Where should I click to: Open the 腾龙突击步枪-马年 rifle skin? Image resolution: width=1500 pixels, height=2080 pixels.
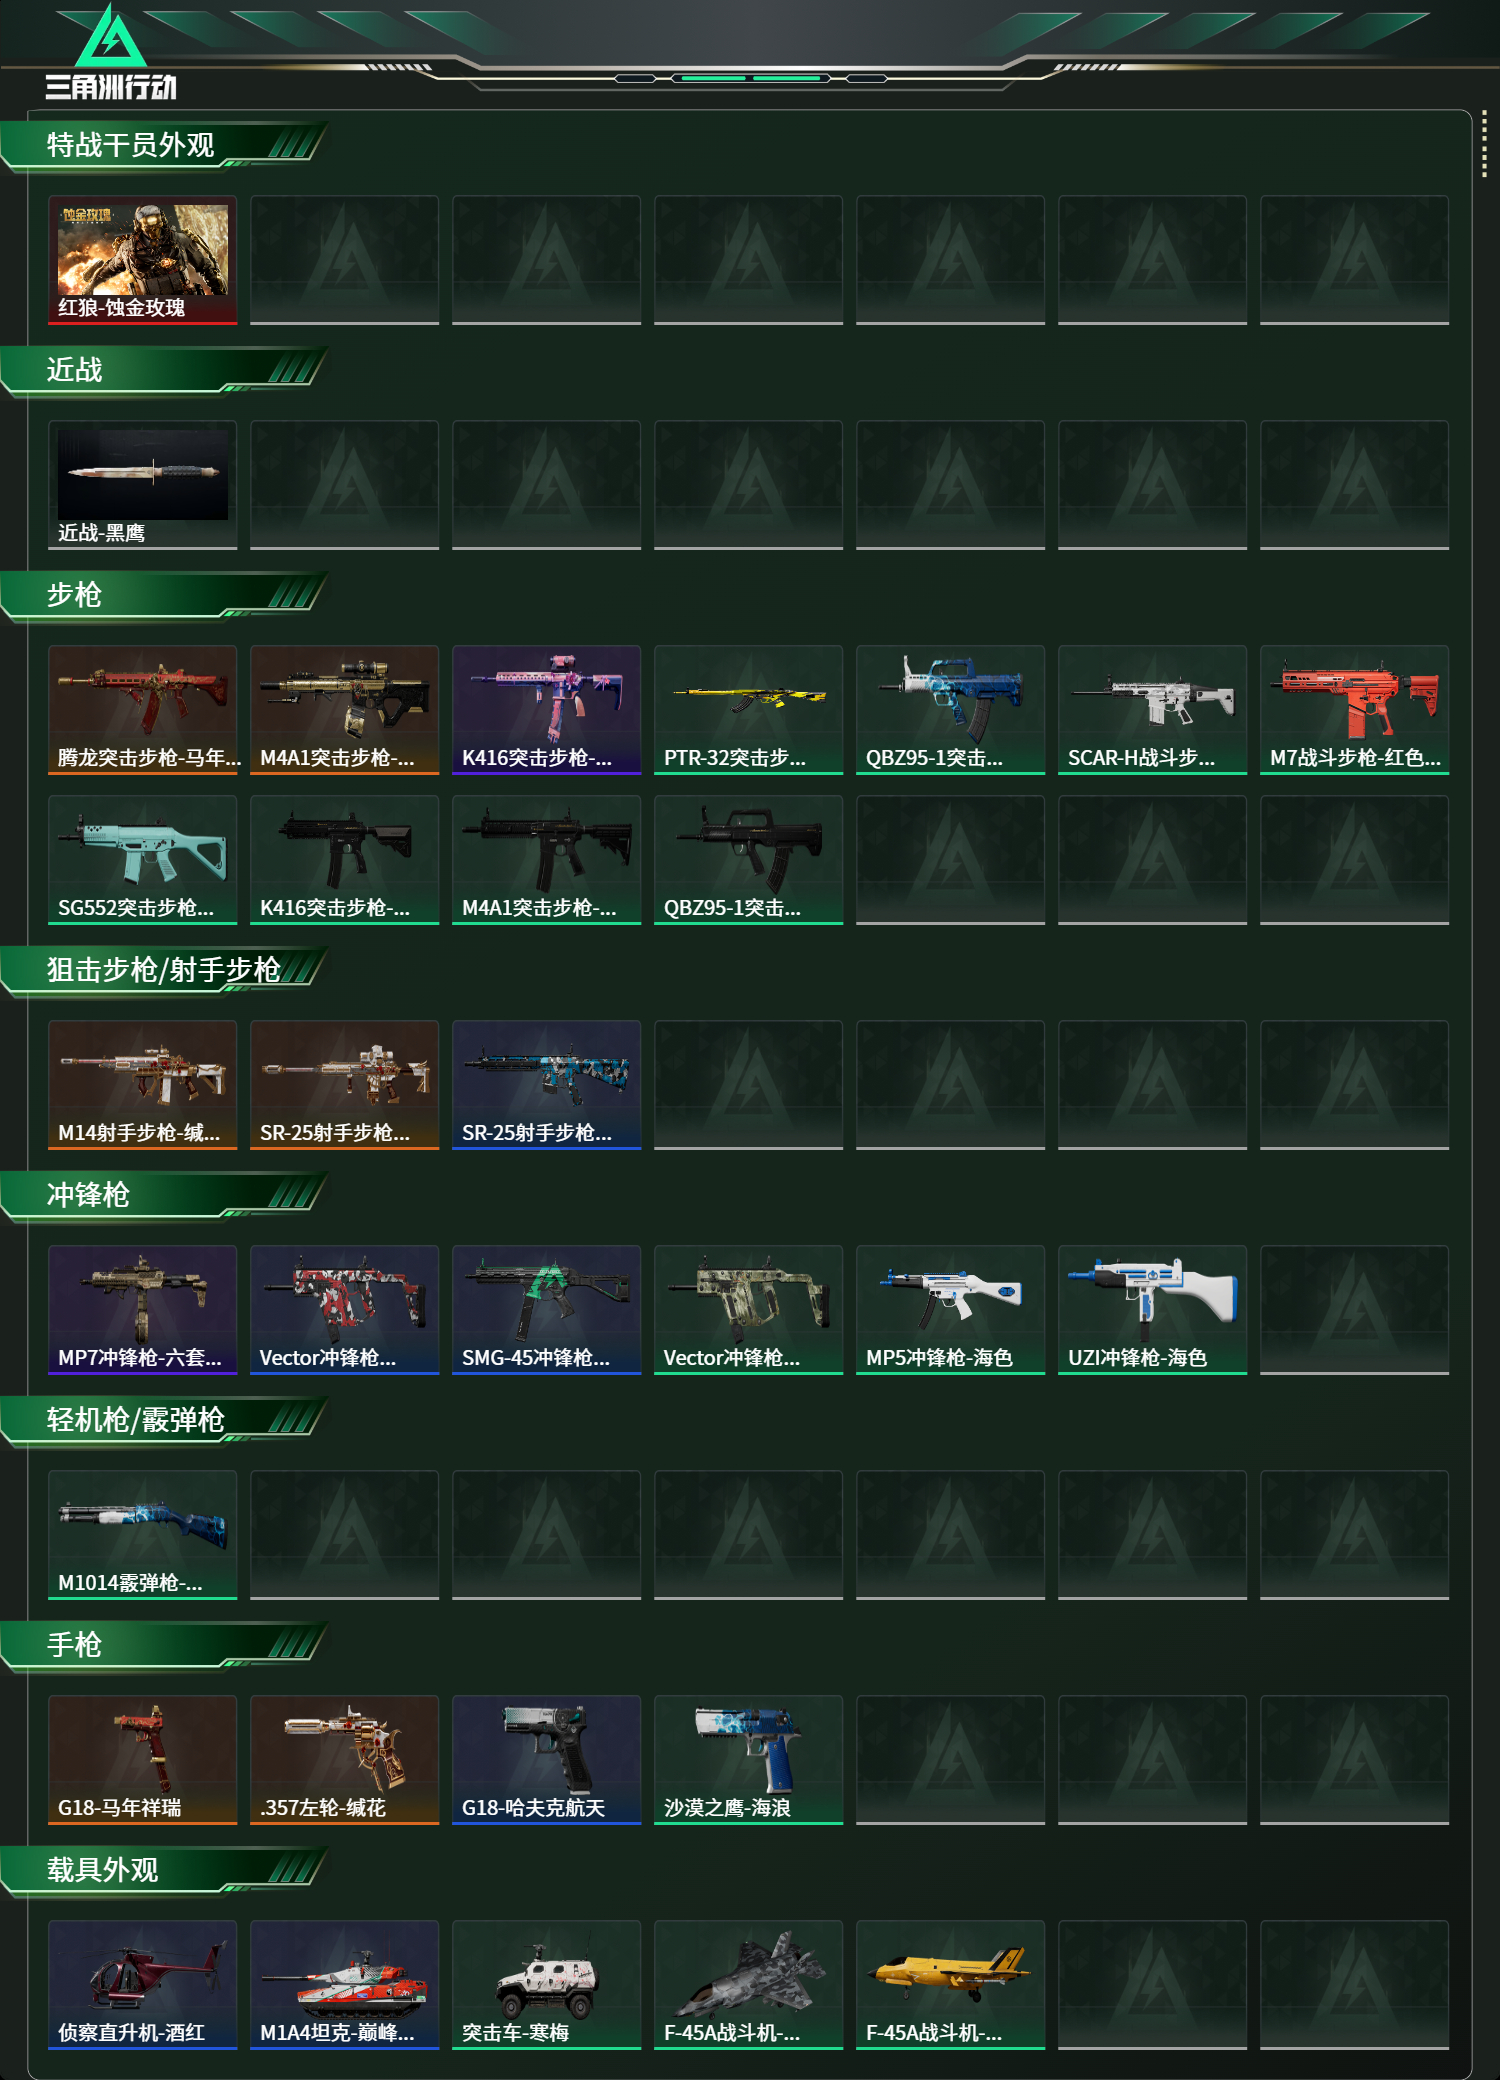pyautogui.click(x=143, y=710)
